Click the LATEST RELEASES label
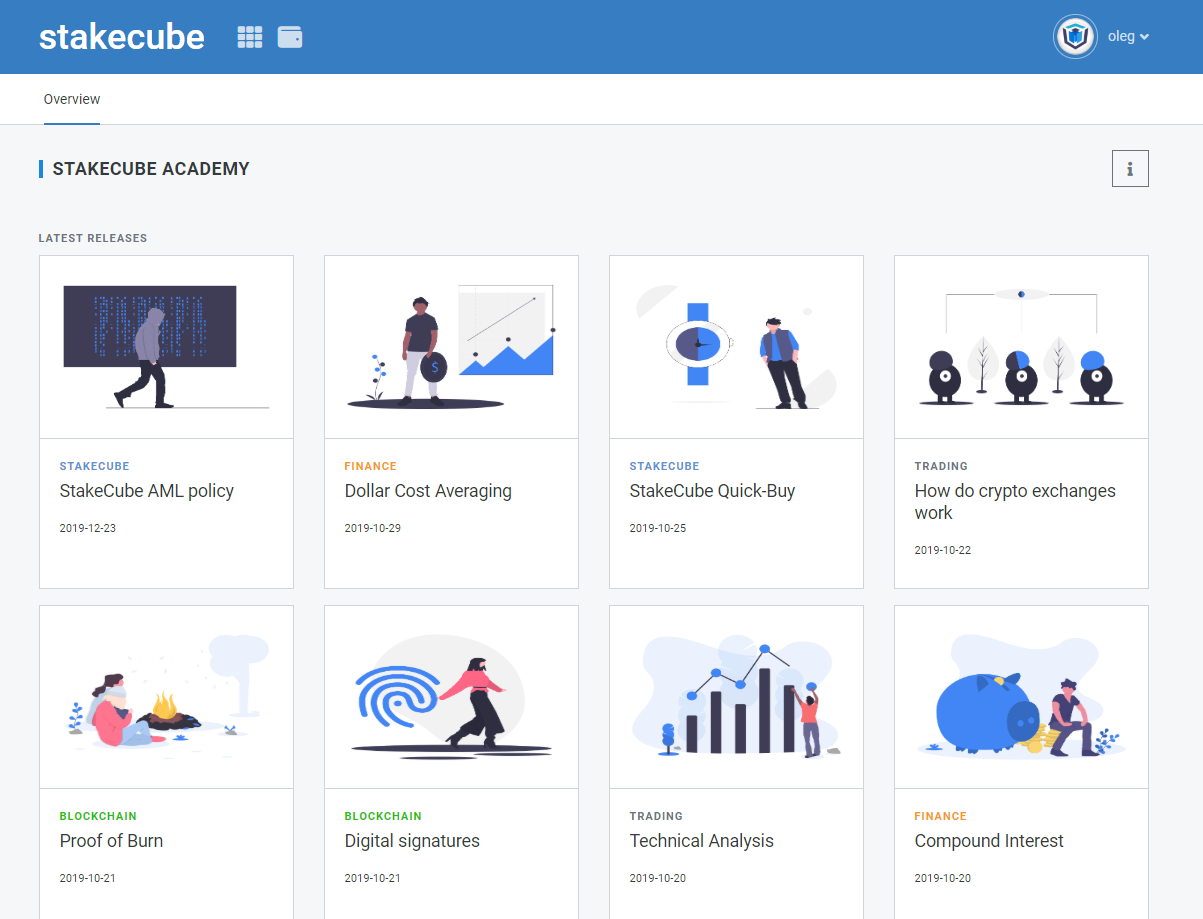The width and height of the screenshot is (1203, 919). pyautogui.click(x=93, y=238)
